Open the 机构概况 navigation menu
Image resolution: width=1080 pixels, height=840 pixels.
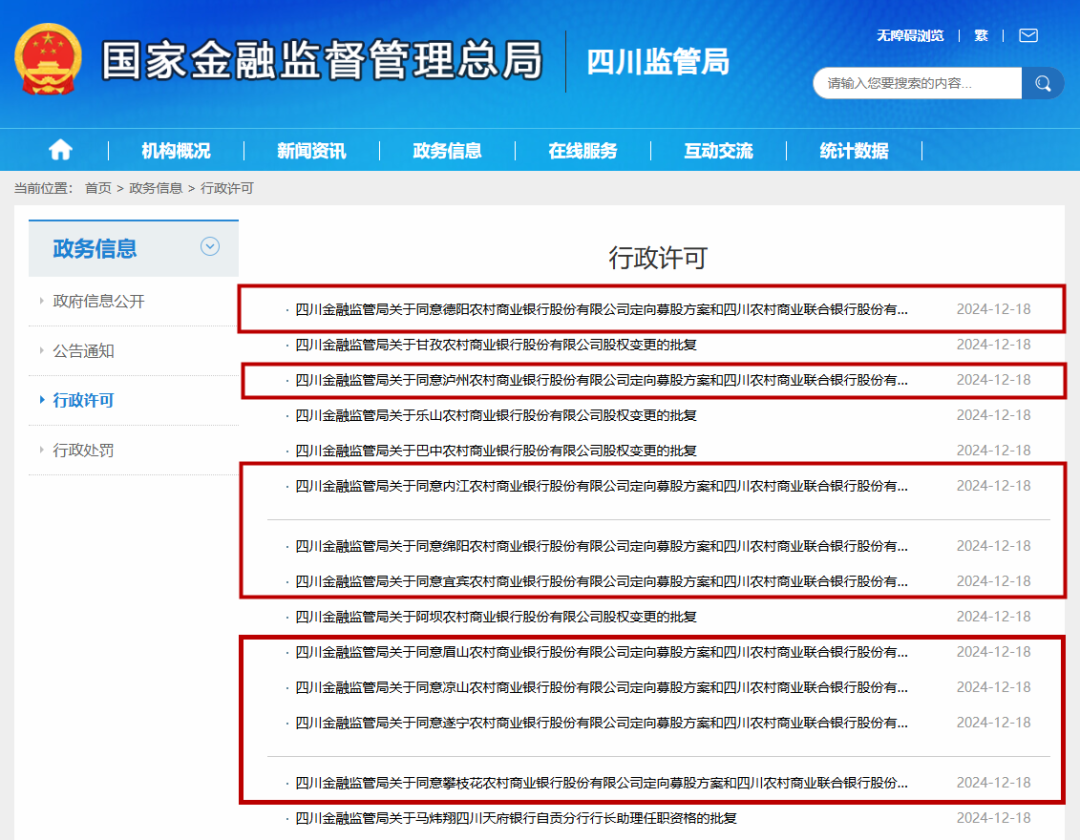(x=176, y=150)
